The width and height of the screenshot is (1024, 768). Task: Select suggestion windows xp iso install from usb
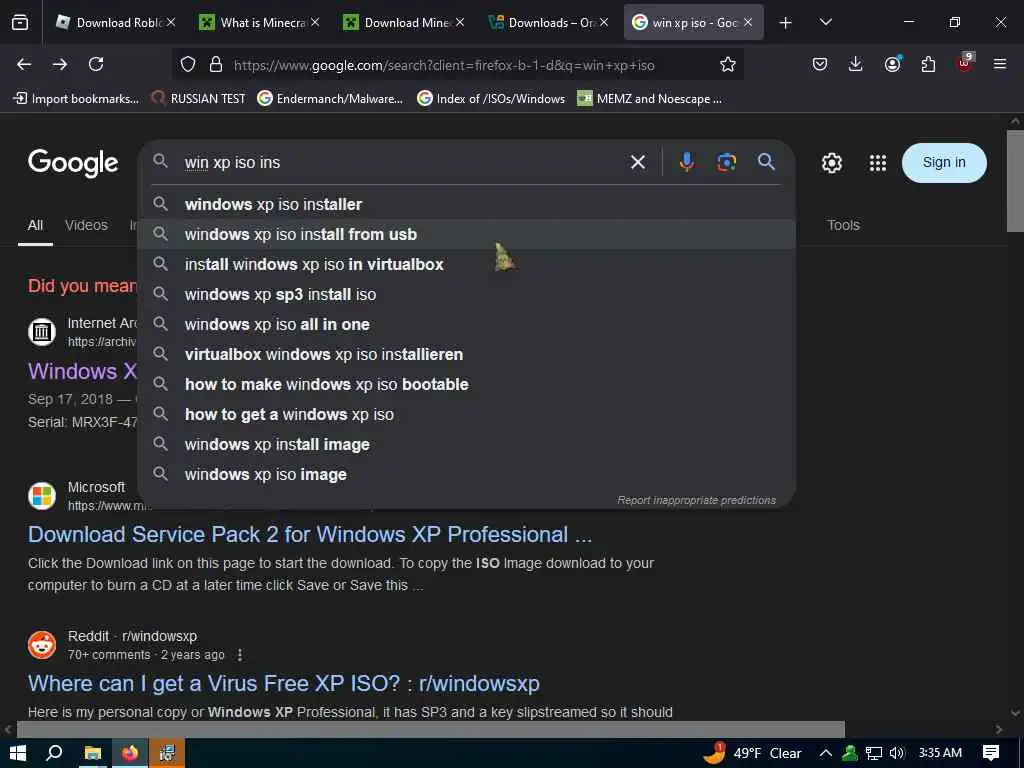tap(466, 234)
